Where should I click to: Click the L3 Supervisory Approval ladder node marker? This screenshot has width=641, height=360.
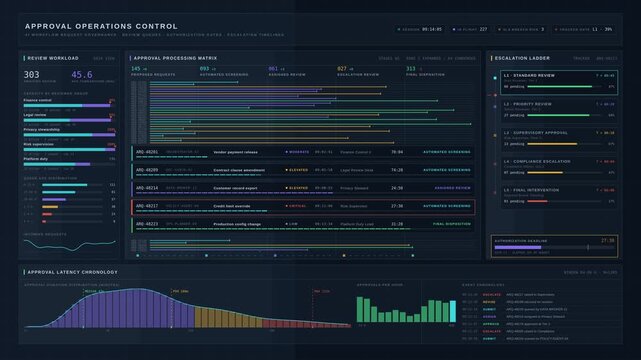coord(495,135)
